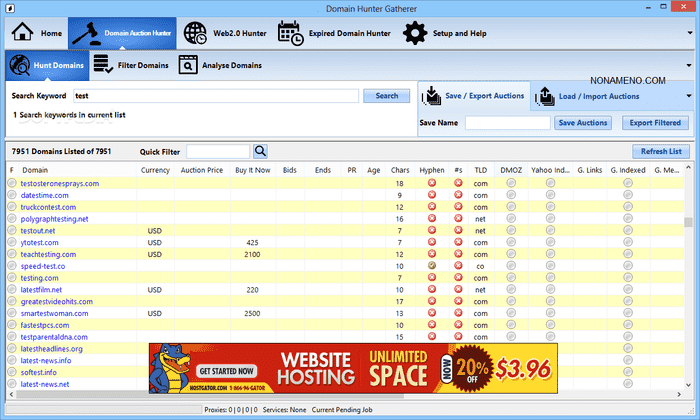
Task: Click the Analyse Domains magnifier icon
Action: [187, 65]
